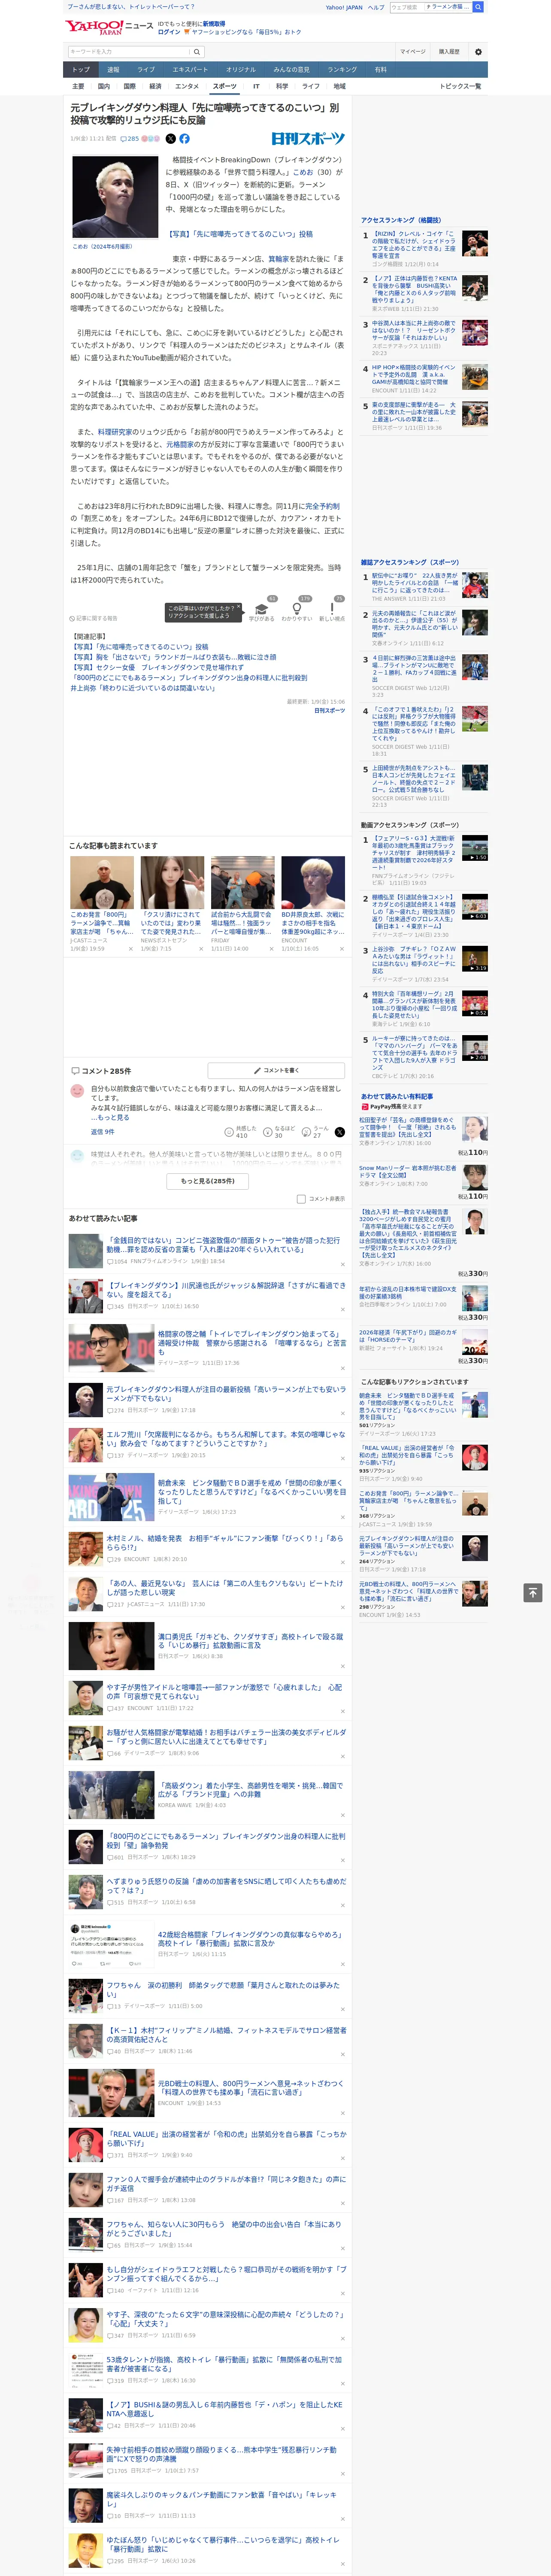This screenshot has height=2576, width=551.
Task: Click the keyword search magnifier icon
Action: [x=196, y=52]
